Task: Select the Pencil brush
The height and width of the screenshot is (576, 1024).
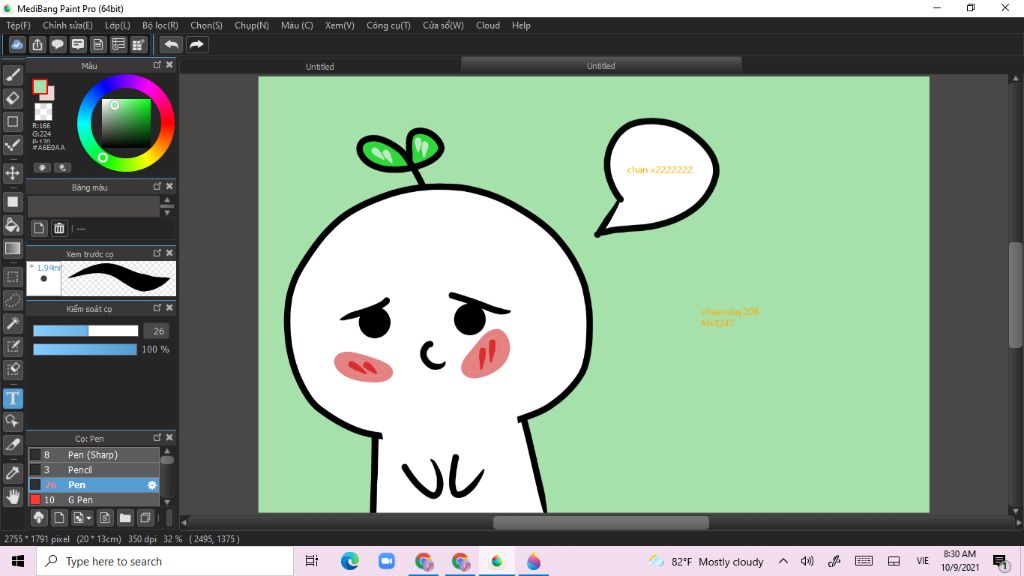Action: (93, 470)
